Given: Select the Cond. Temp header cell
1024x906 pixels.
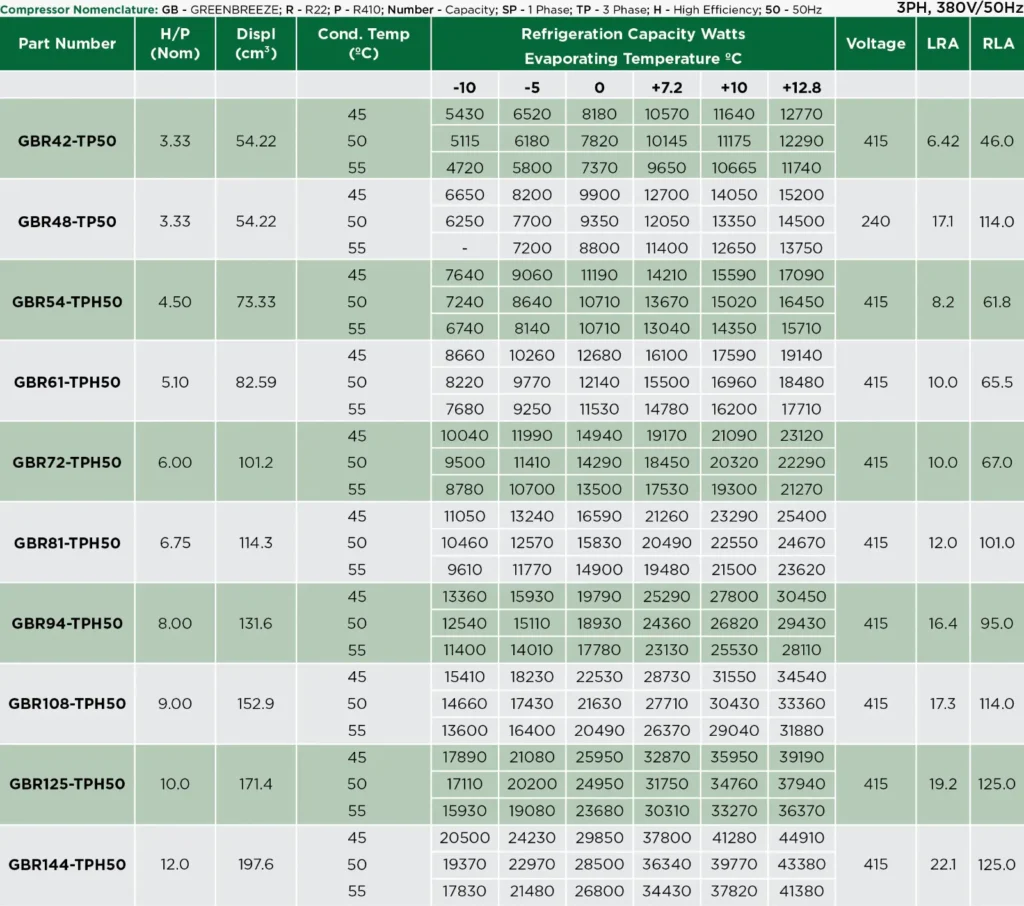Looking at the screenshot, I should [x=364, y=44].
